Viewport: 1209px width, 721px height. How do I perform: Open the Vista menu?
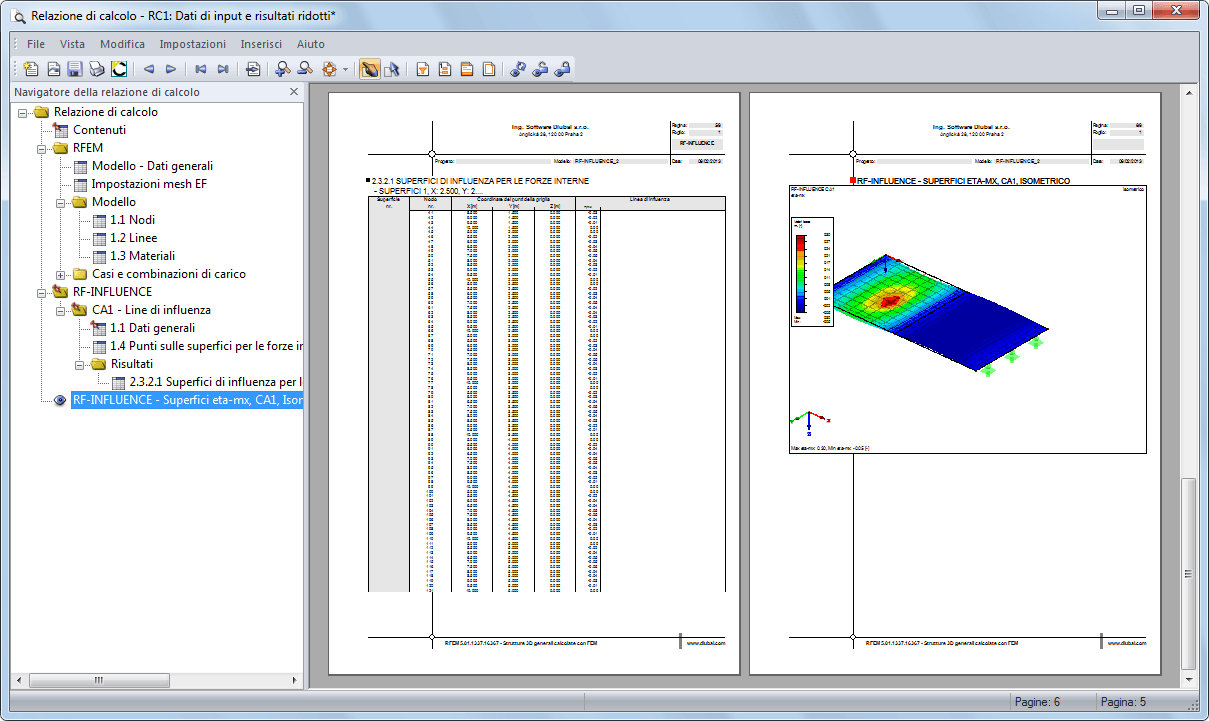click(x=72, y=44)
